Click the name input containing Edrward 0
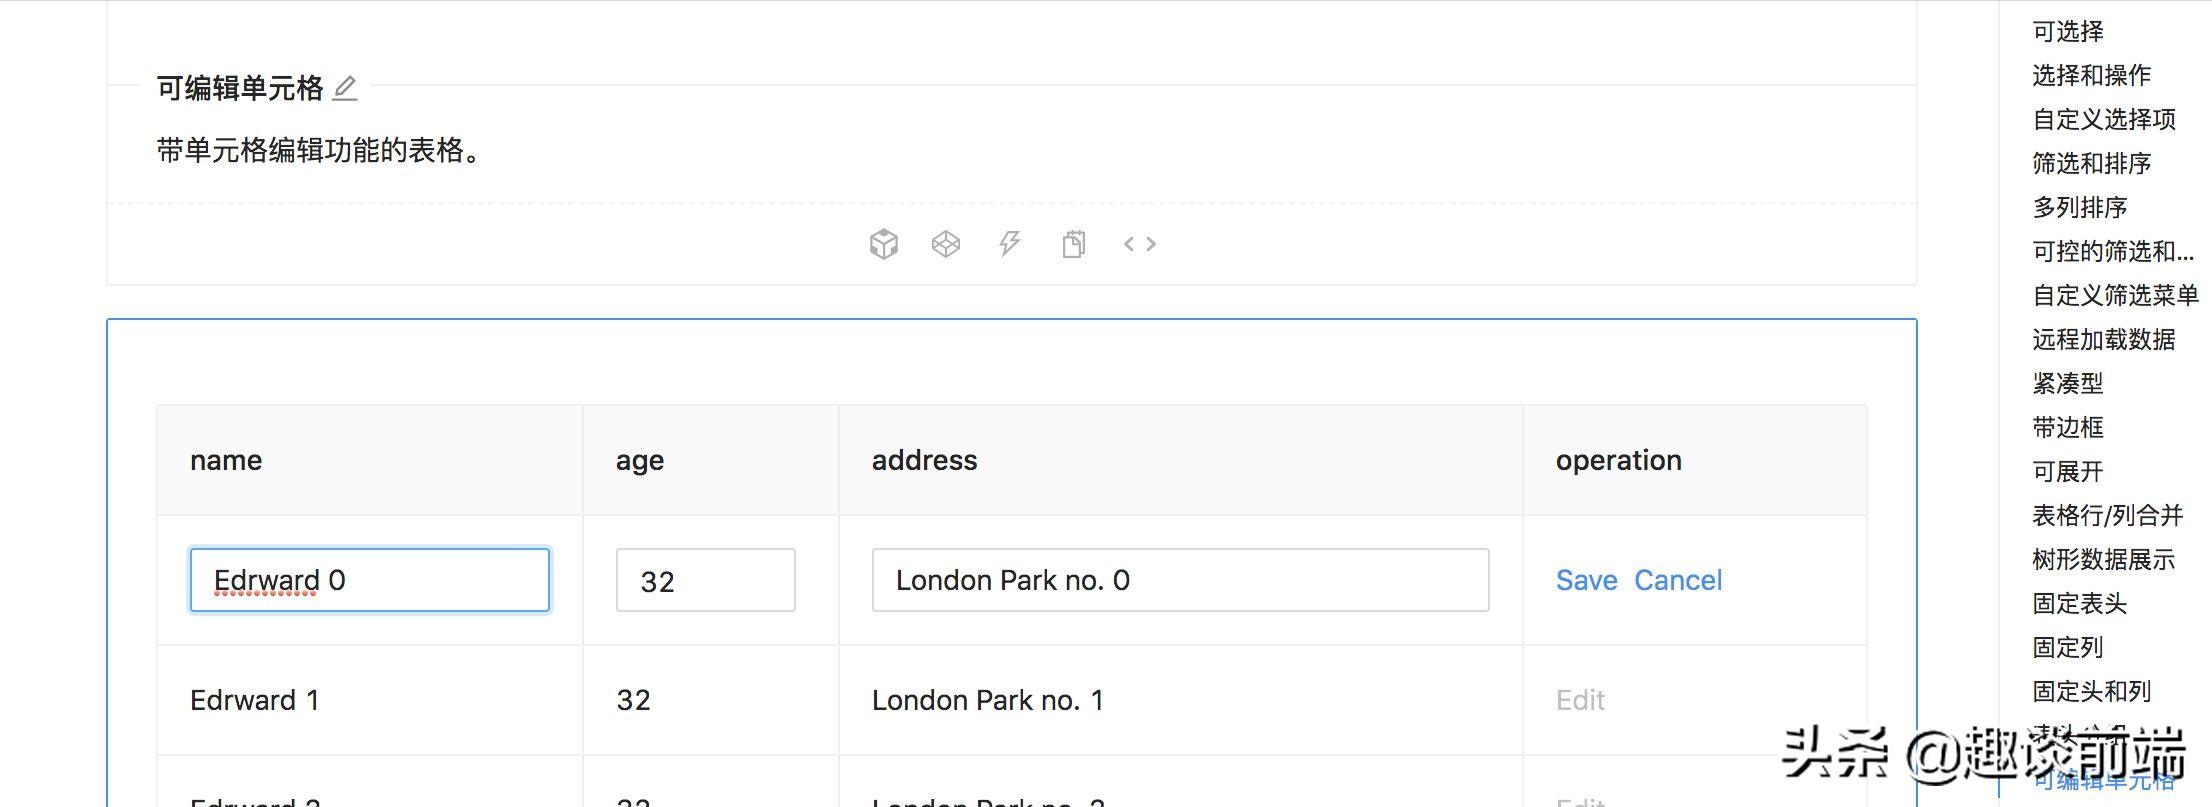 click(369, 580)
